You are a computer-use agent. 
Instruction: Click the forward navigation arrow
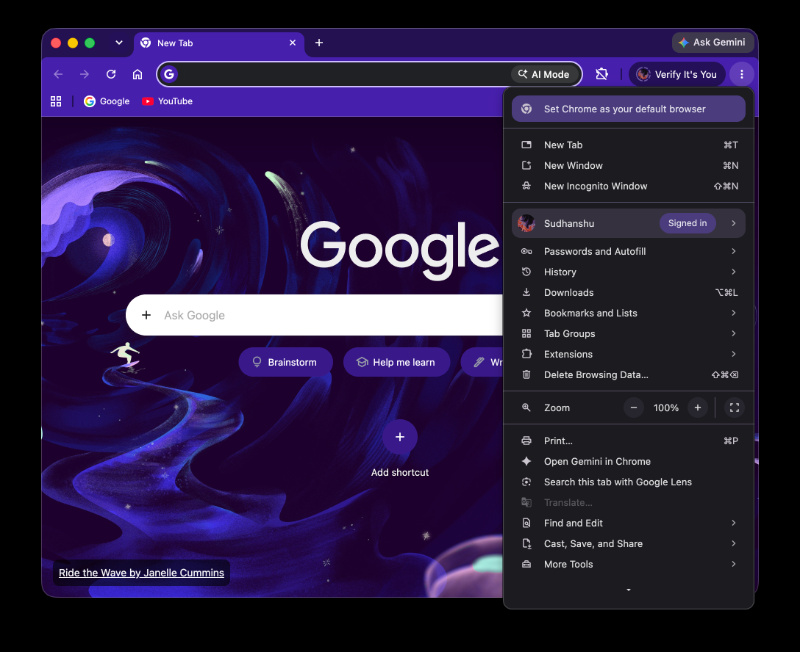click(x=84, y=74)
